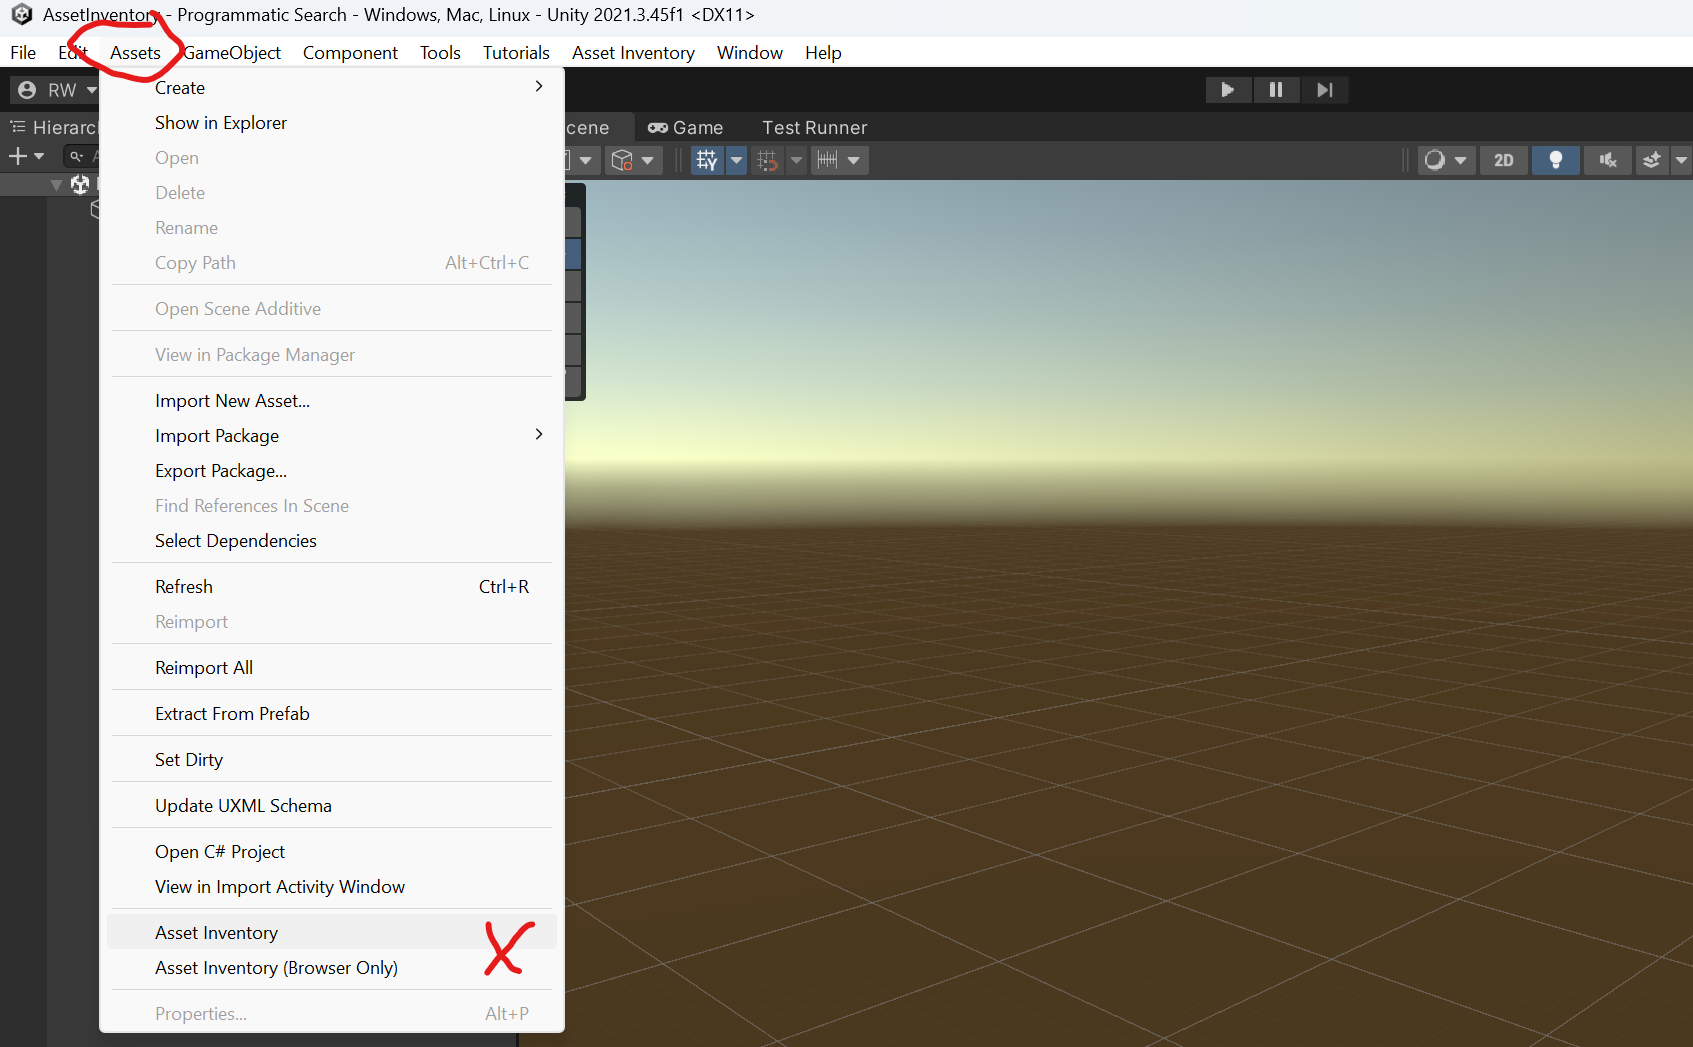Click the plus icon in Hierarchy toolbar
The height and width of the screenshot is (1047, 1693).
tap(17, 156)
